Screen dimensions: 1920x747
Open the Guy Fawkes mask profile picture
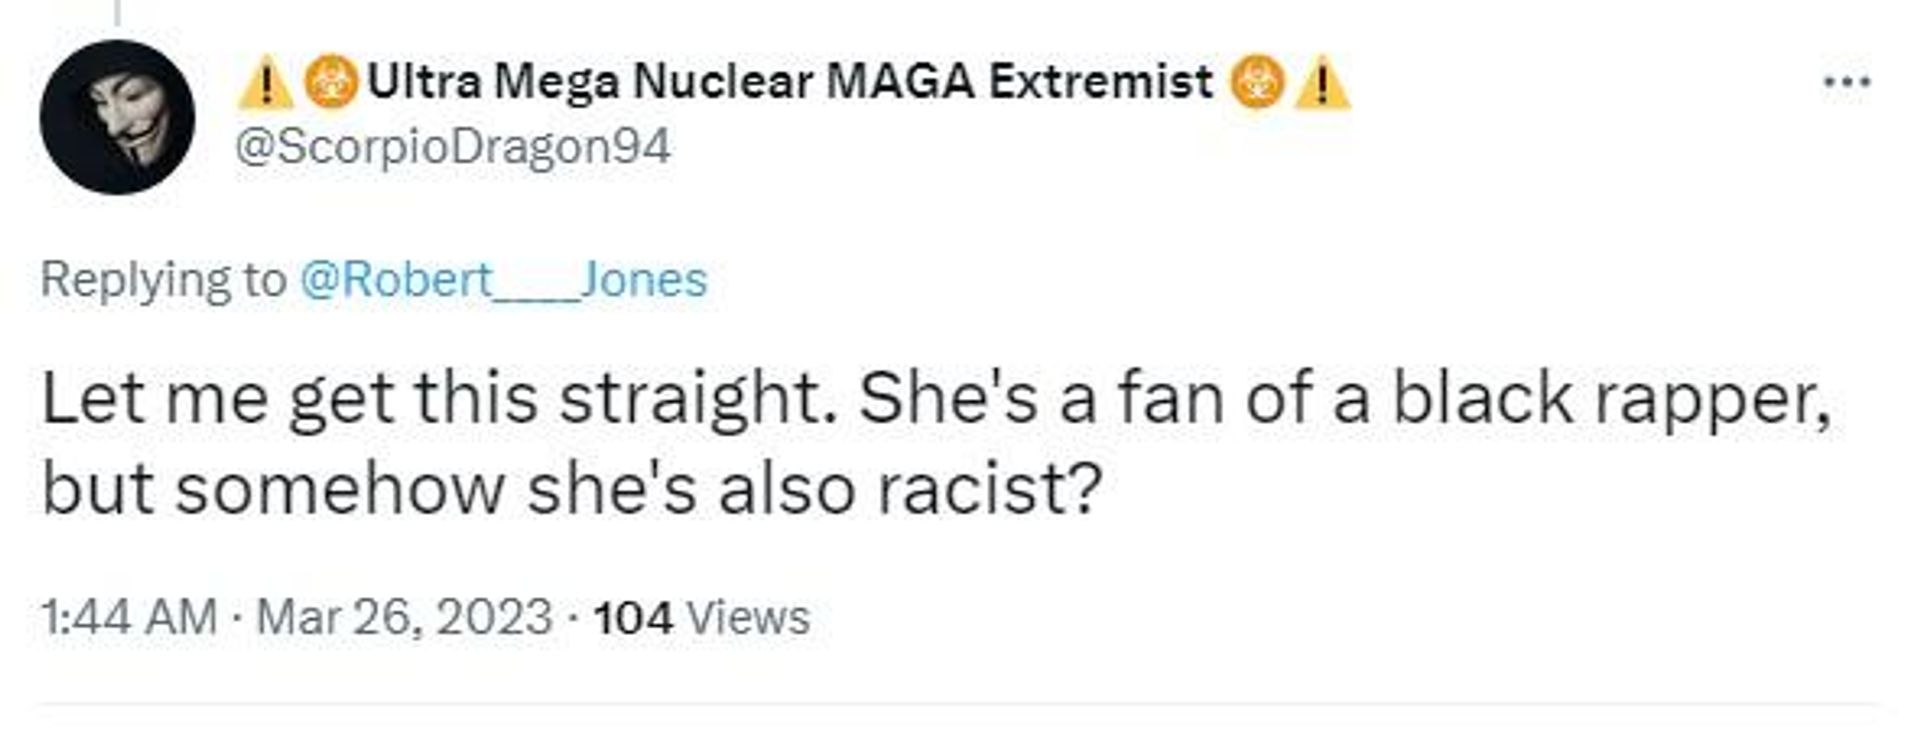coord(117,117)
